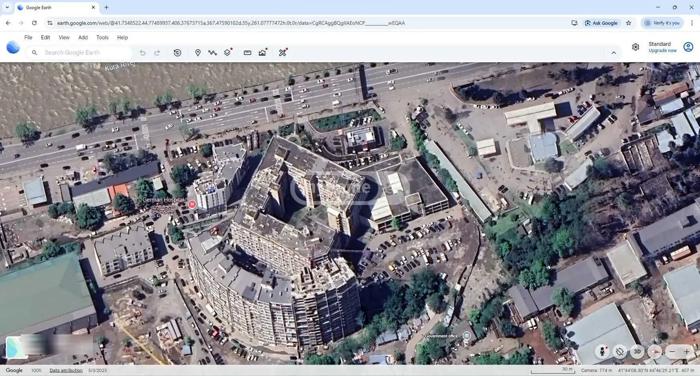Viewport: 700px width, 376px height.
Task: Click the Google logo in status bar
Action: pyautogui.click(x=14, y=371)
